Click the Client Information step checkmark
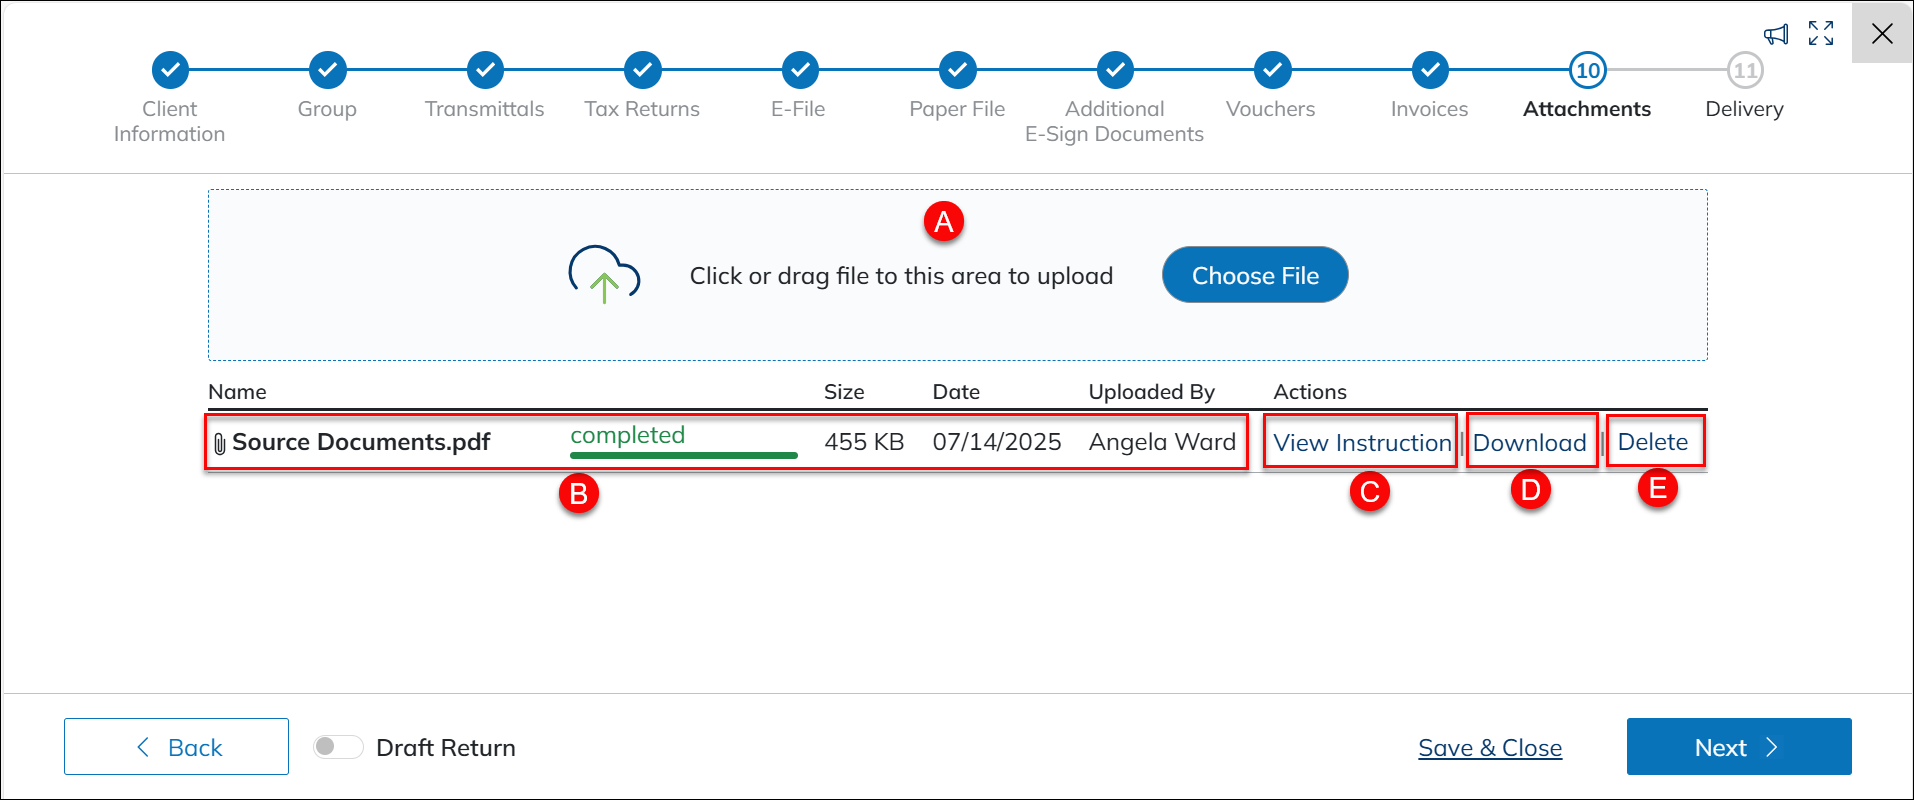The image size is (1914, 800). tap(170, 70)
